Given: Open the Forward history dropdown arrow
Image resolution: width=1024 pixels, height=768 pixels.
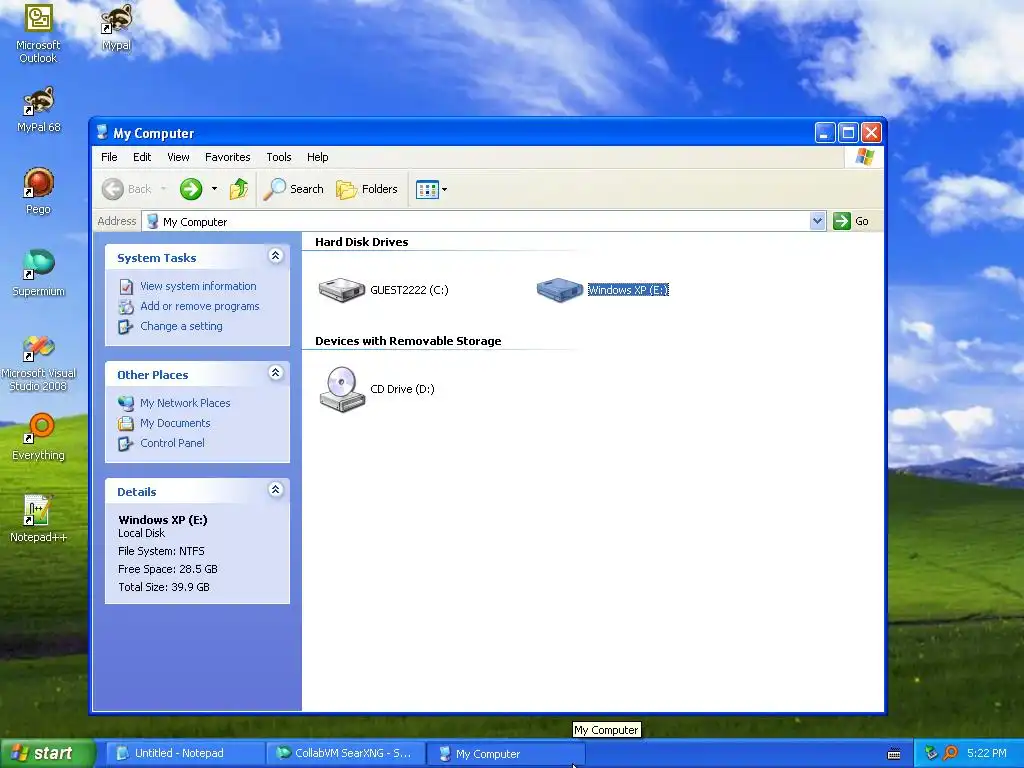Looking at the screenshot, I should [x=214, y=189].
